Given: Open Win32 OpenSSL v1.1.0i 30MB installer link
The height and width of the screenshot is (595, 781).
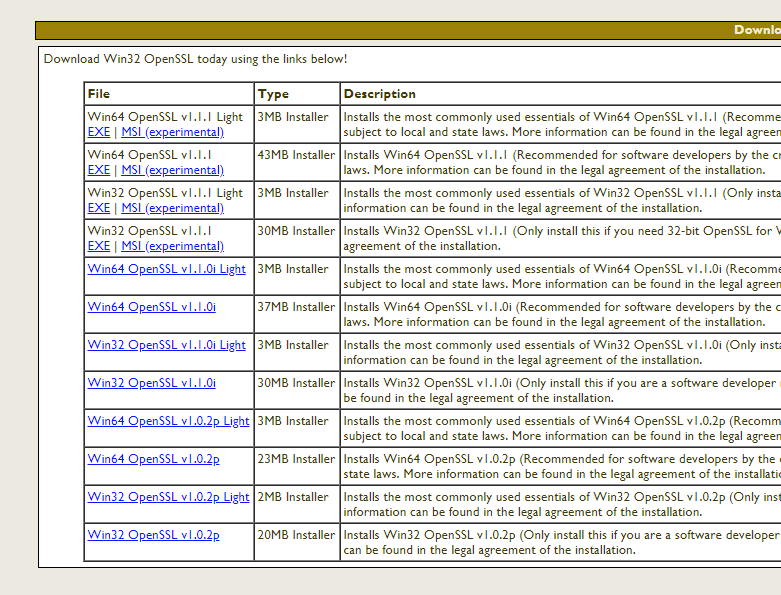Looking at the screenshot, I should pos(151,383).
